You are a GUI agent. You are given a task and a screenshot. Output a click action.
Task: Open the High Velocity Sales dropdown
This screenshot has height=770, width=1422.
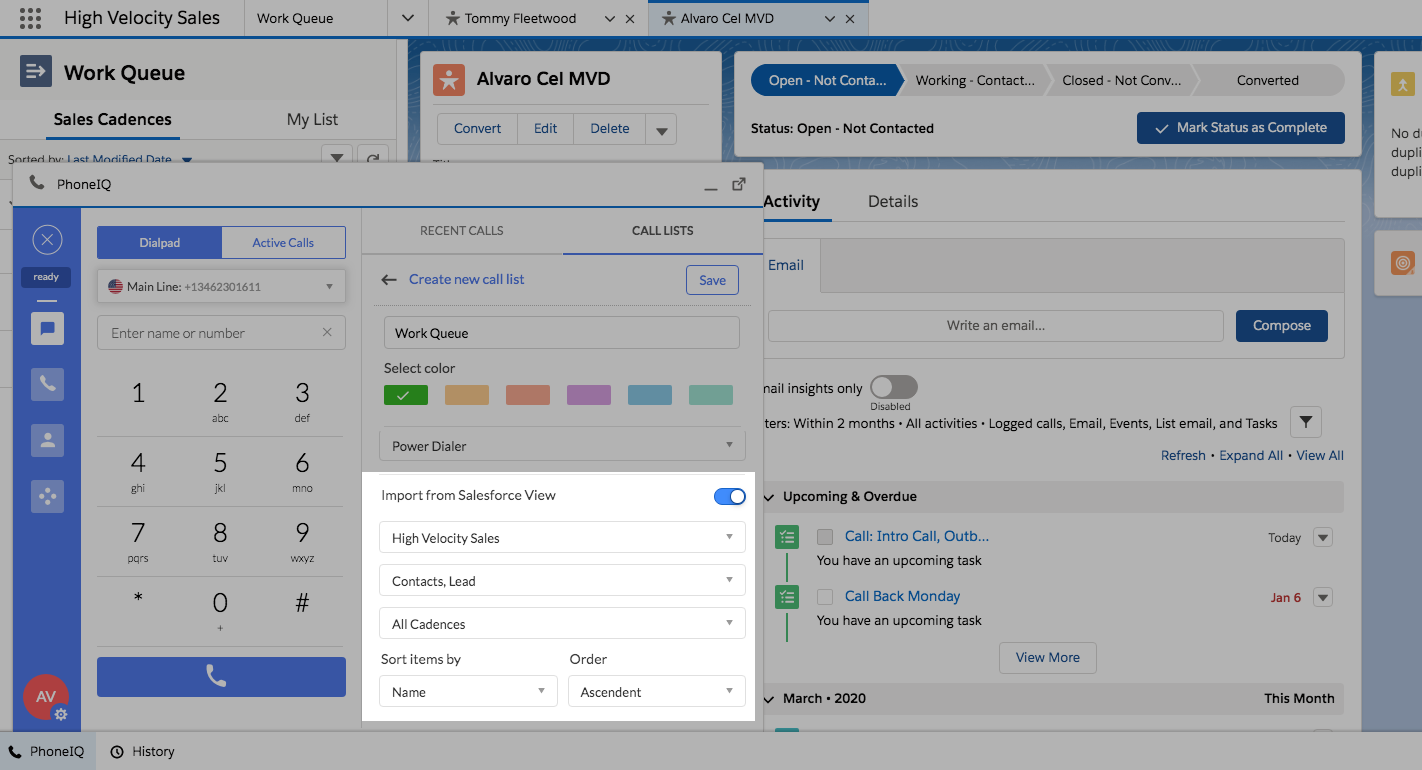tap(562, 538)
